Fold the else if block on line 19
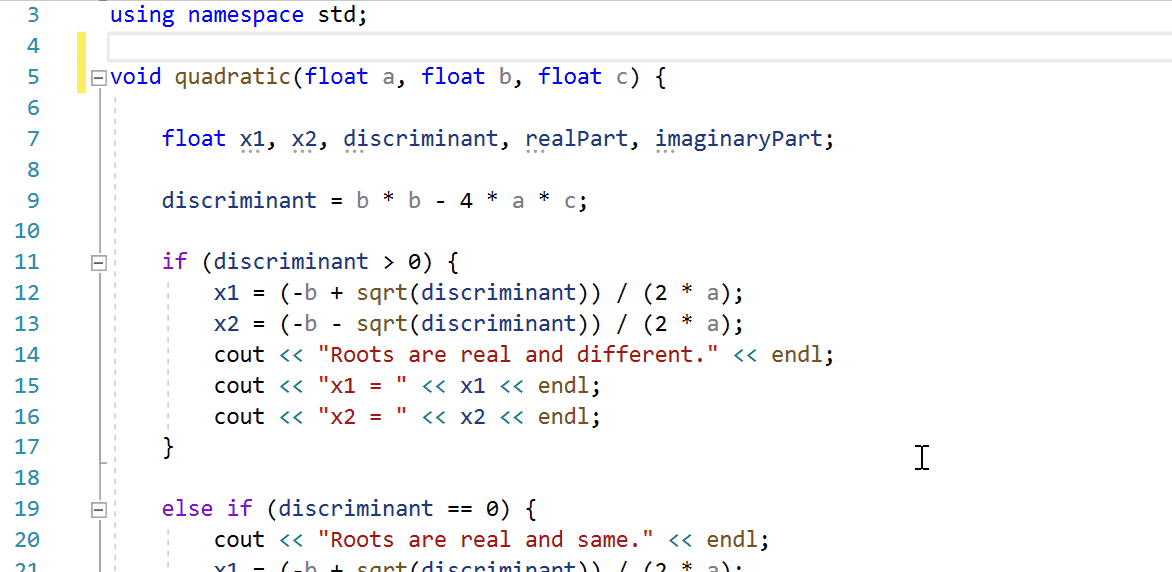 pyautogui.click(x=97, y=509)
